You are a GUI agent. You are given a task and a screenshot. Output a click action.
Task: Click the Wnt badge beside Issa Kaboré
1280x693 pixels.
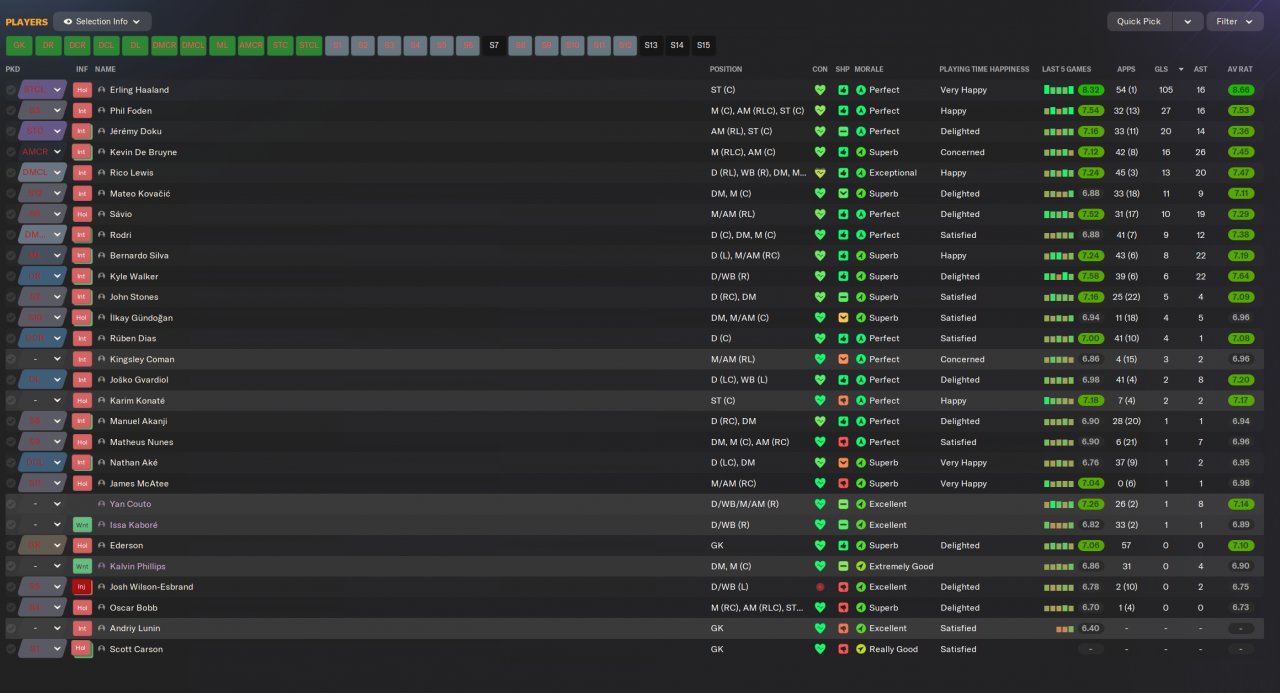82,525
